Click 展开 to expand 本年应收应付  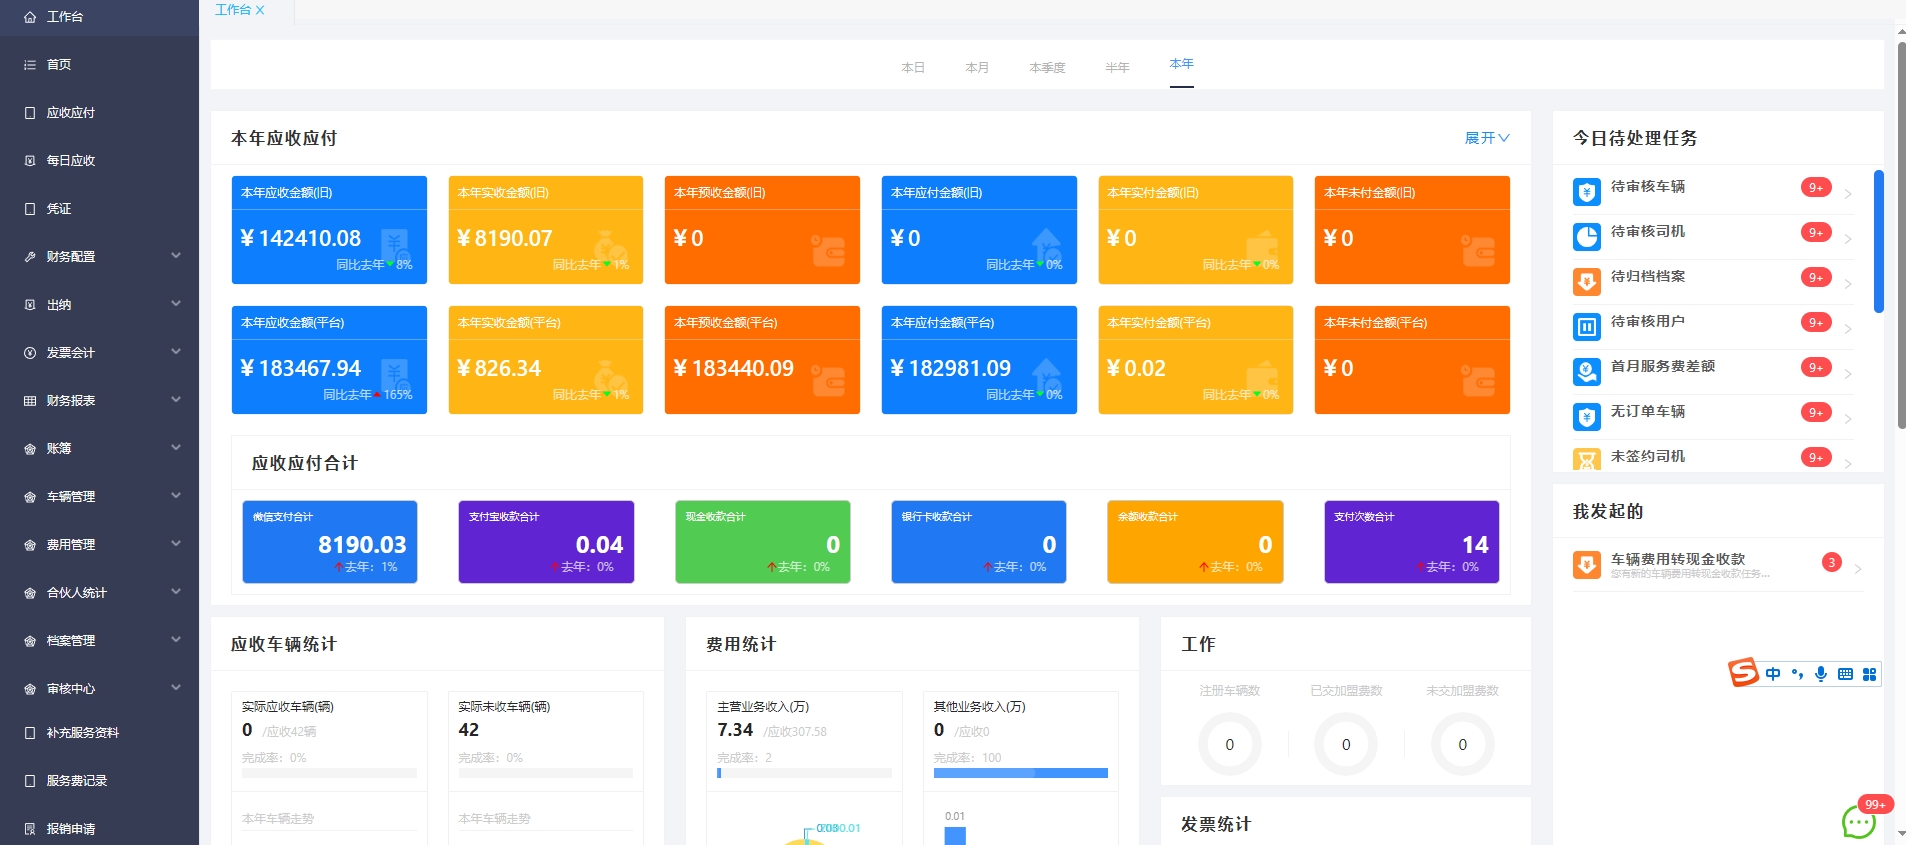coord(1487,138)
